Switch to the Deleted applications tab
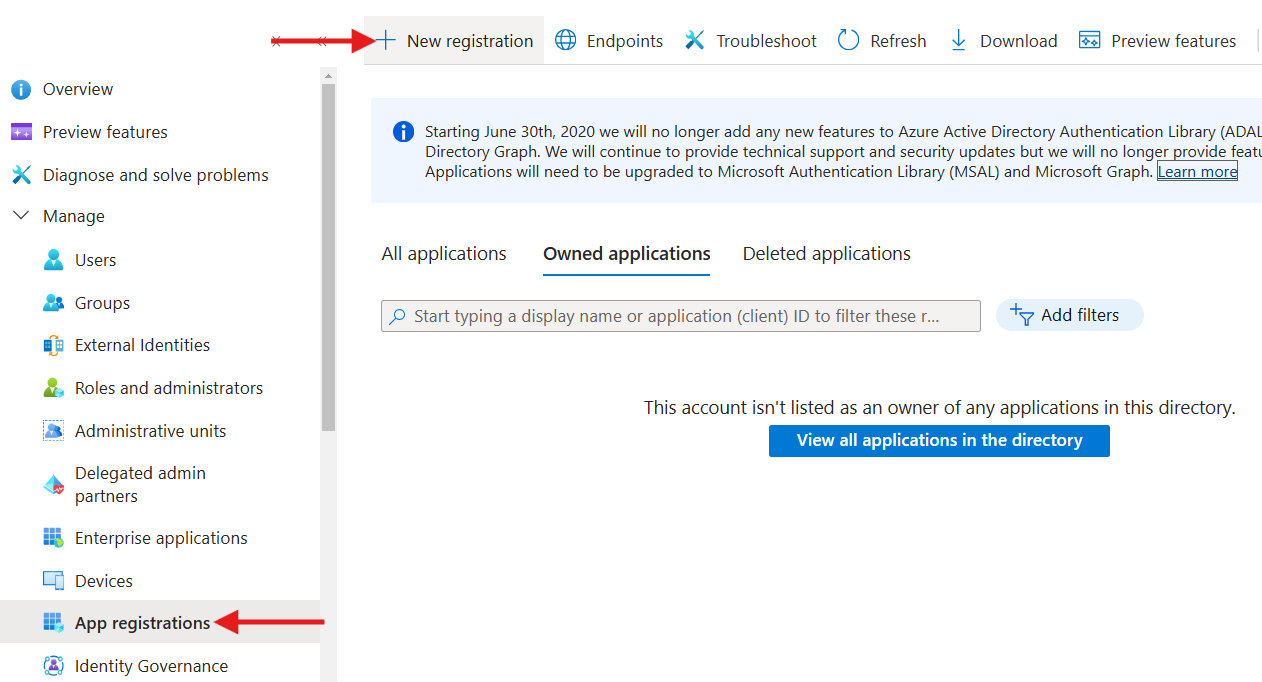 [x=826, y=254]
